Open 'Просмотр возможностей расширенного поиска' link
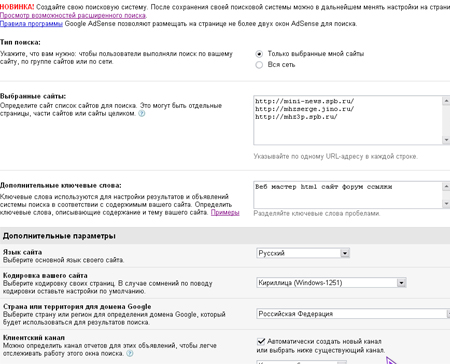The height and width of the screenshot is (364, 450). pos(73,15)
